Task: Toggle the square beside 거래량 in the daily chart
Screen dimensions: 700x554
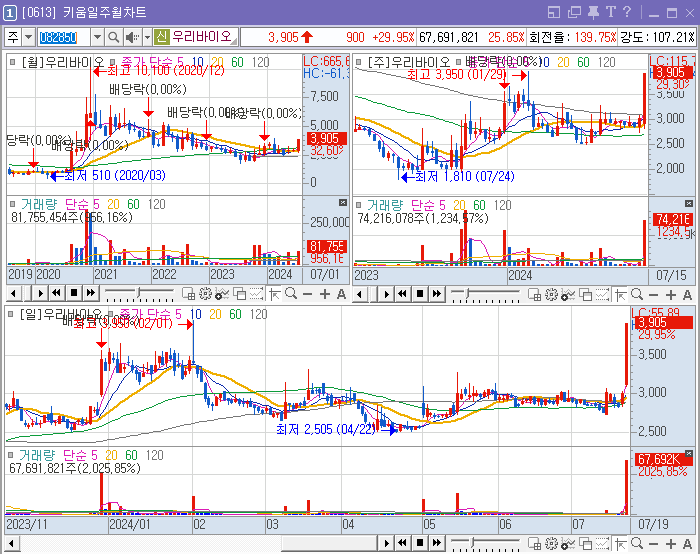Action: click(x=11, y=455)
